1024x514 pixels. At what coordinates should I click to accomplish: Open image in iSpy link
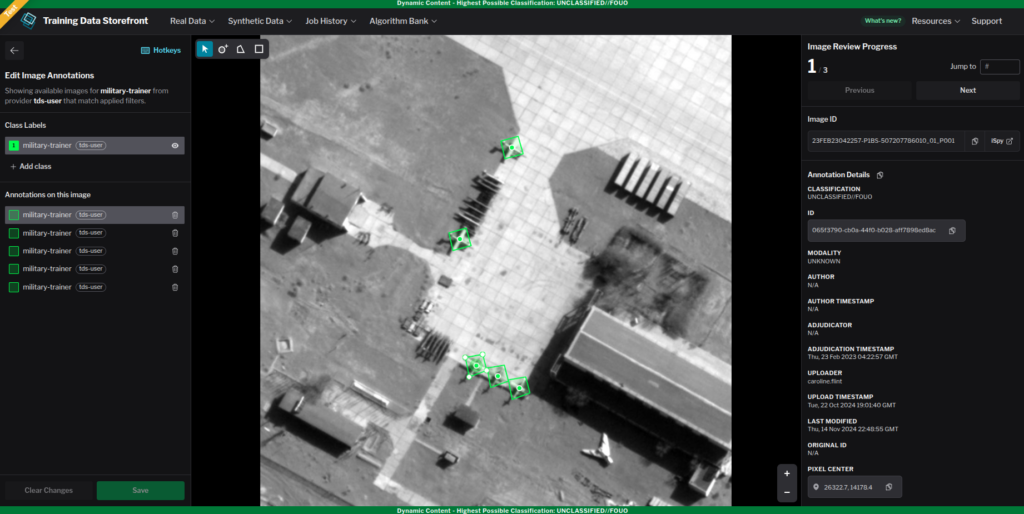coord(1002,141)
